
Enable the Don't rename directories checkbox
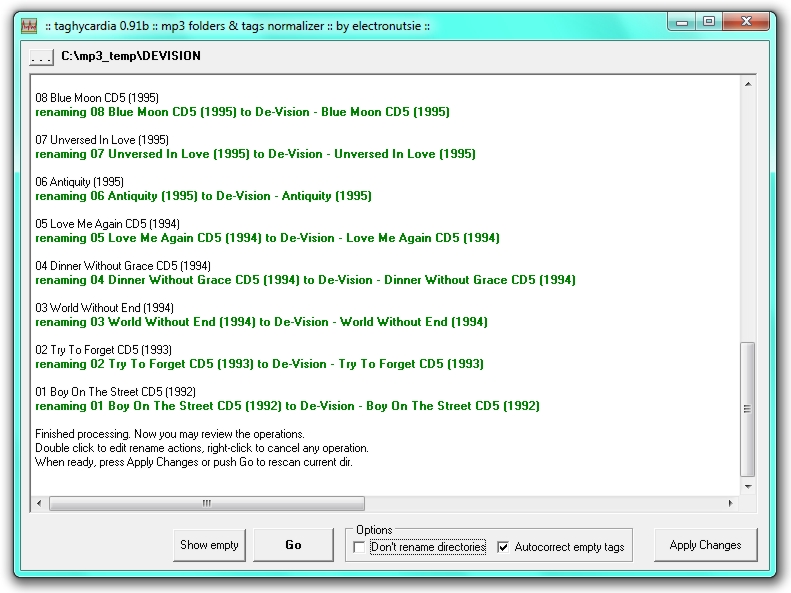tap(359, 547)
